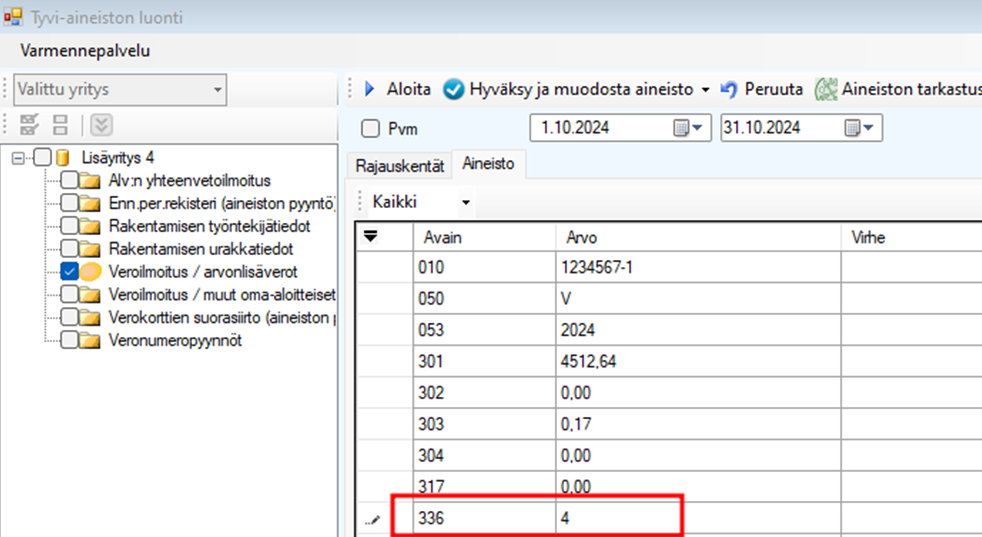Tick the Veronumeropyynnöt checkbox
982x537 pixels.
[x=69, y=340]
